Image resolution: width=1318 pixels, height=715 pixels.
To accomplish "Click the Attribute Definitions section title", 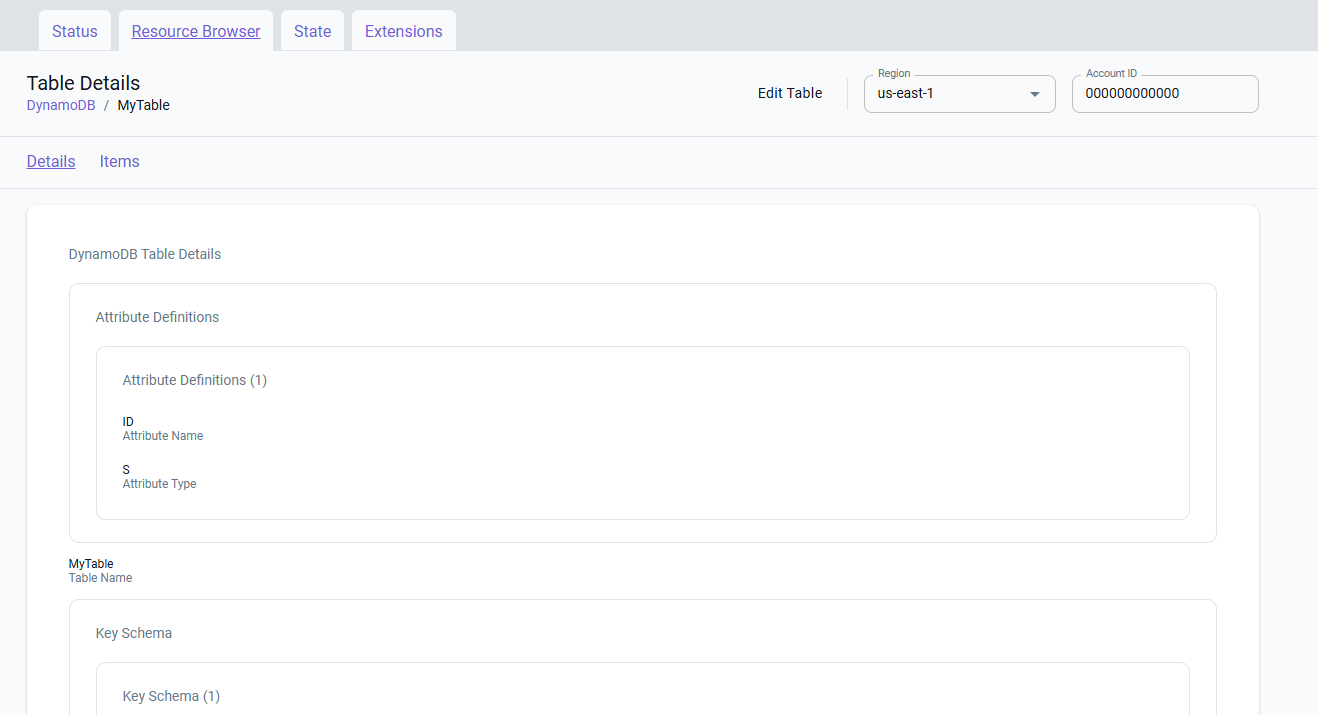I will 157,317.
